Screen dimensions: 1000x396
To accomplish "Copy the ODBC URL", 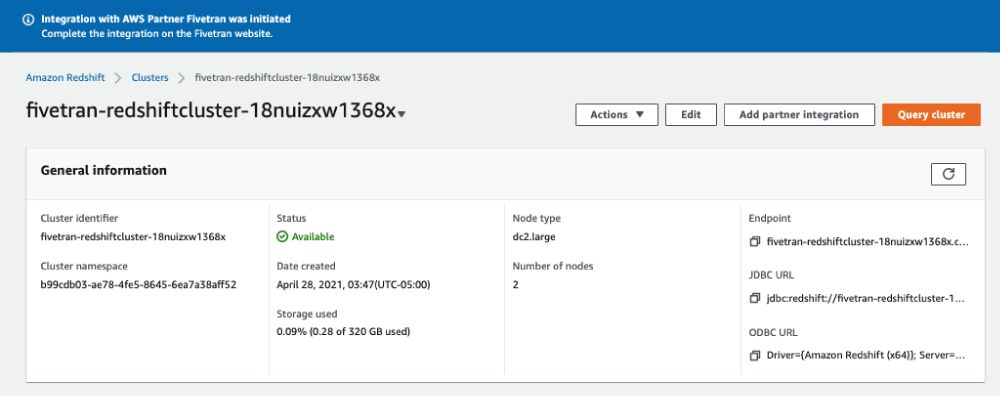I will 755,355.
